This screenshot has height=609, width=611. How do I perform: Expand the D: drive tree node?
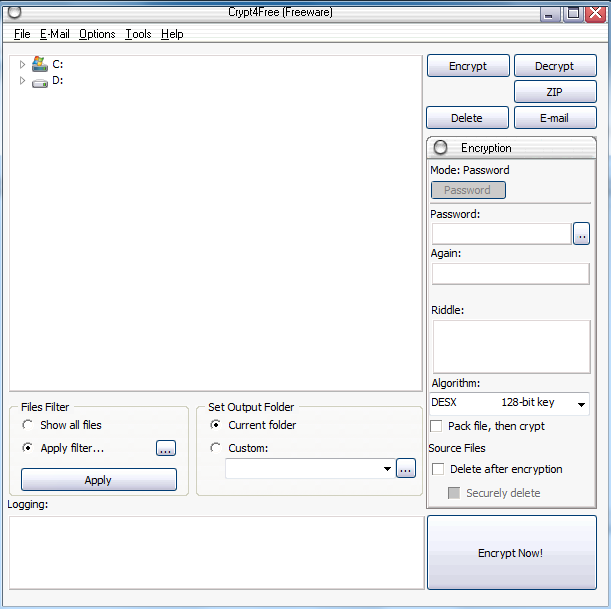tap(22, 81)
